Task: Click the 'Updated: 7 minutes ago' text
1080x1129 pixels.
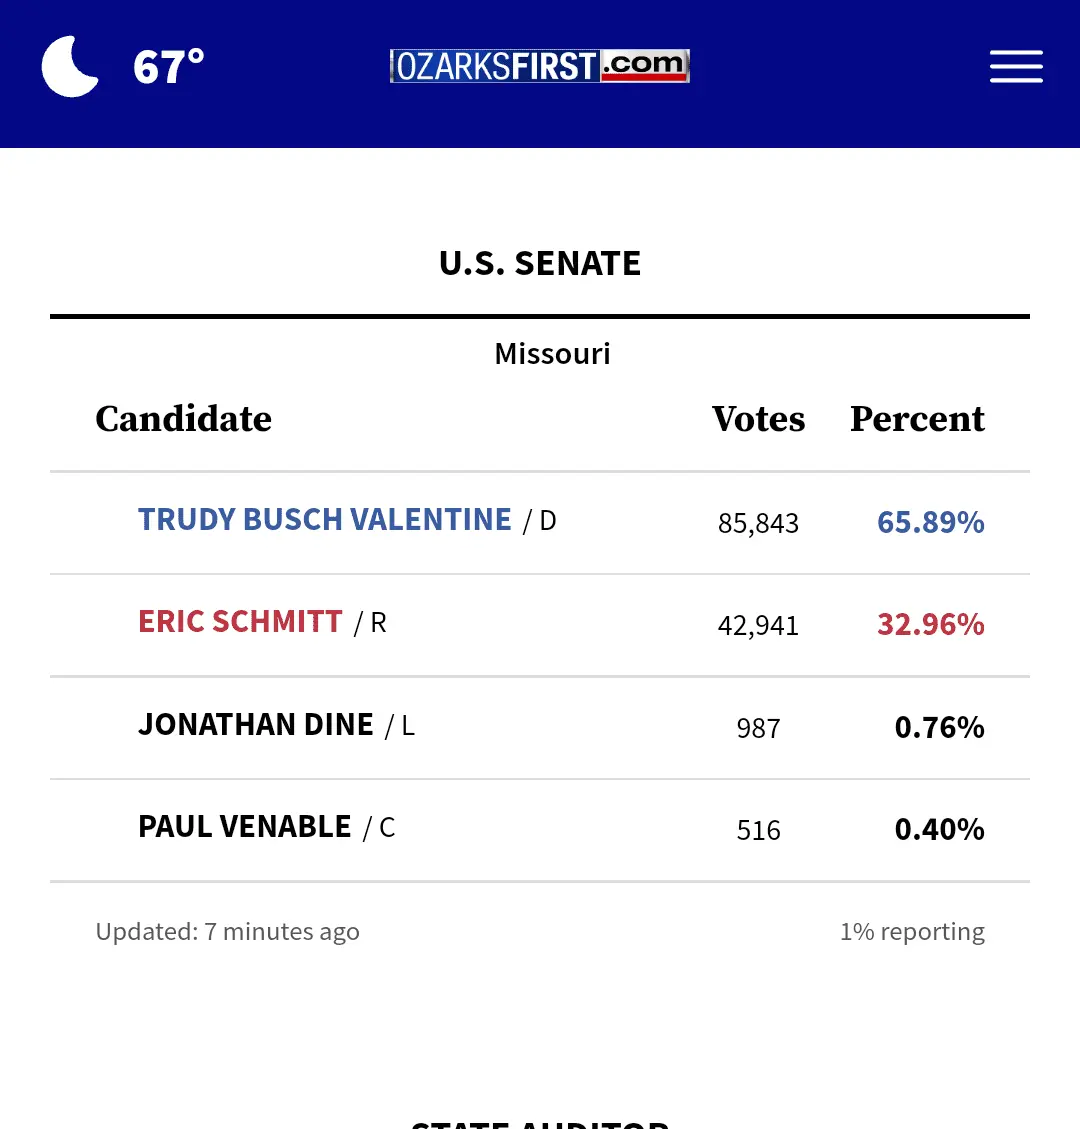Action: tap(227, 932)
